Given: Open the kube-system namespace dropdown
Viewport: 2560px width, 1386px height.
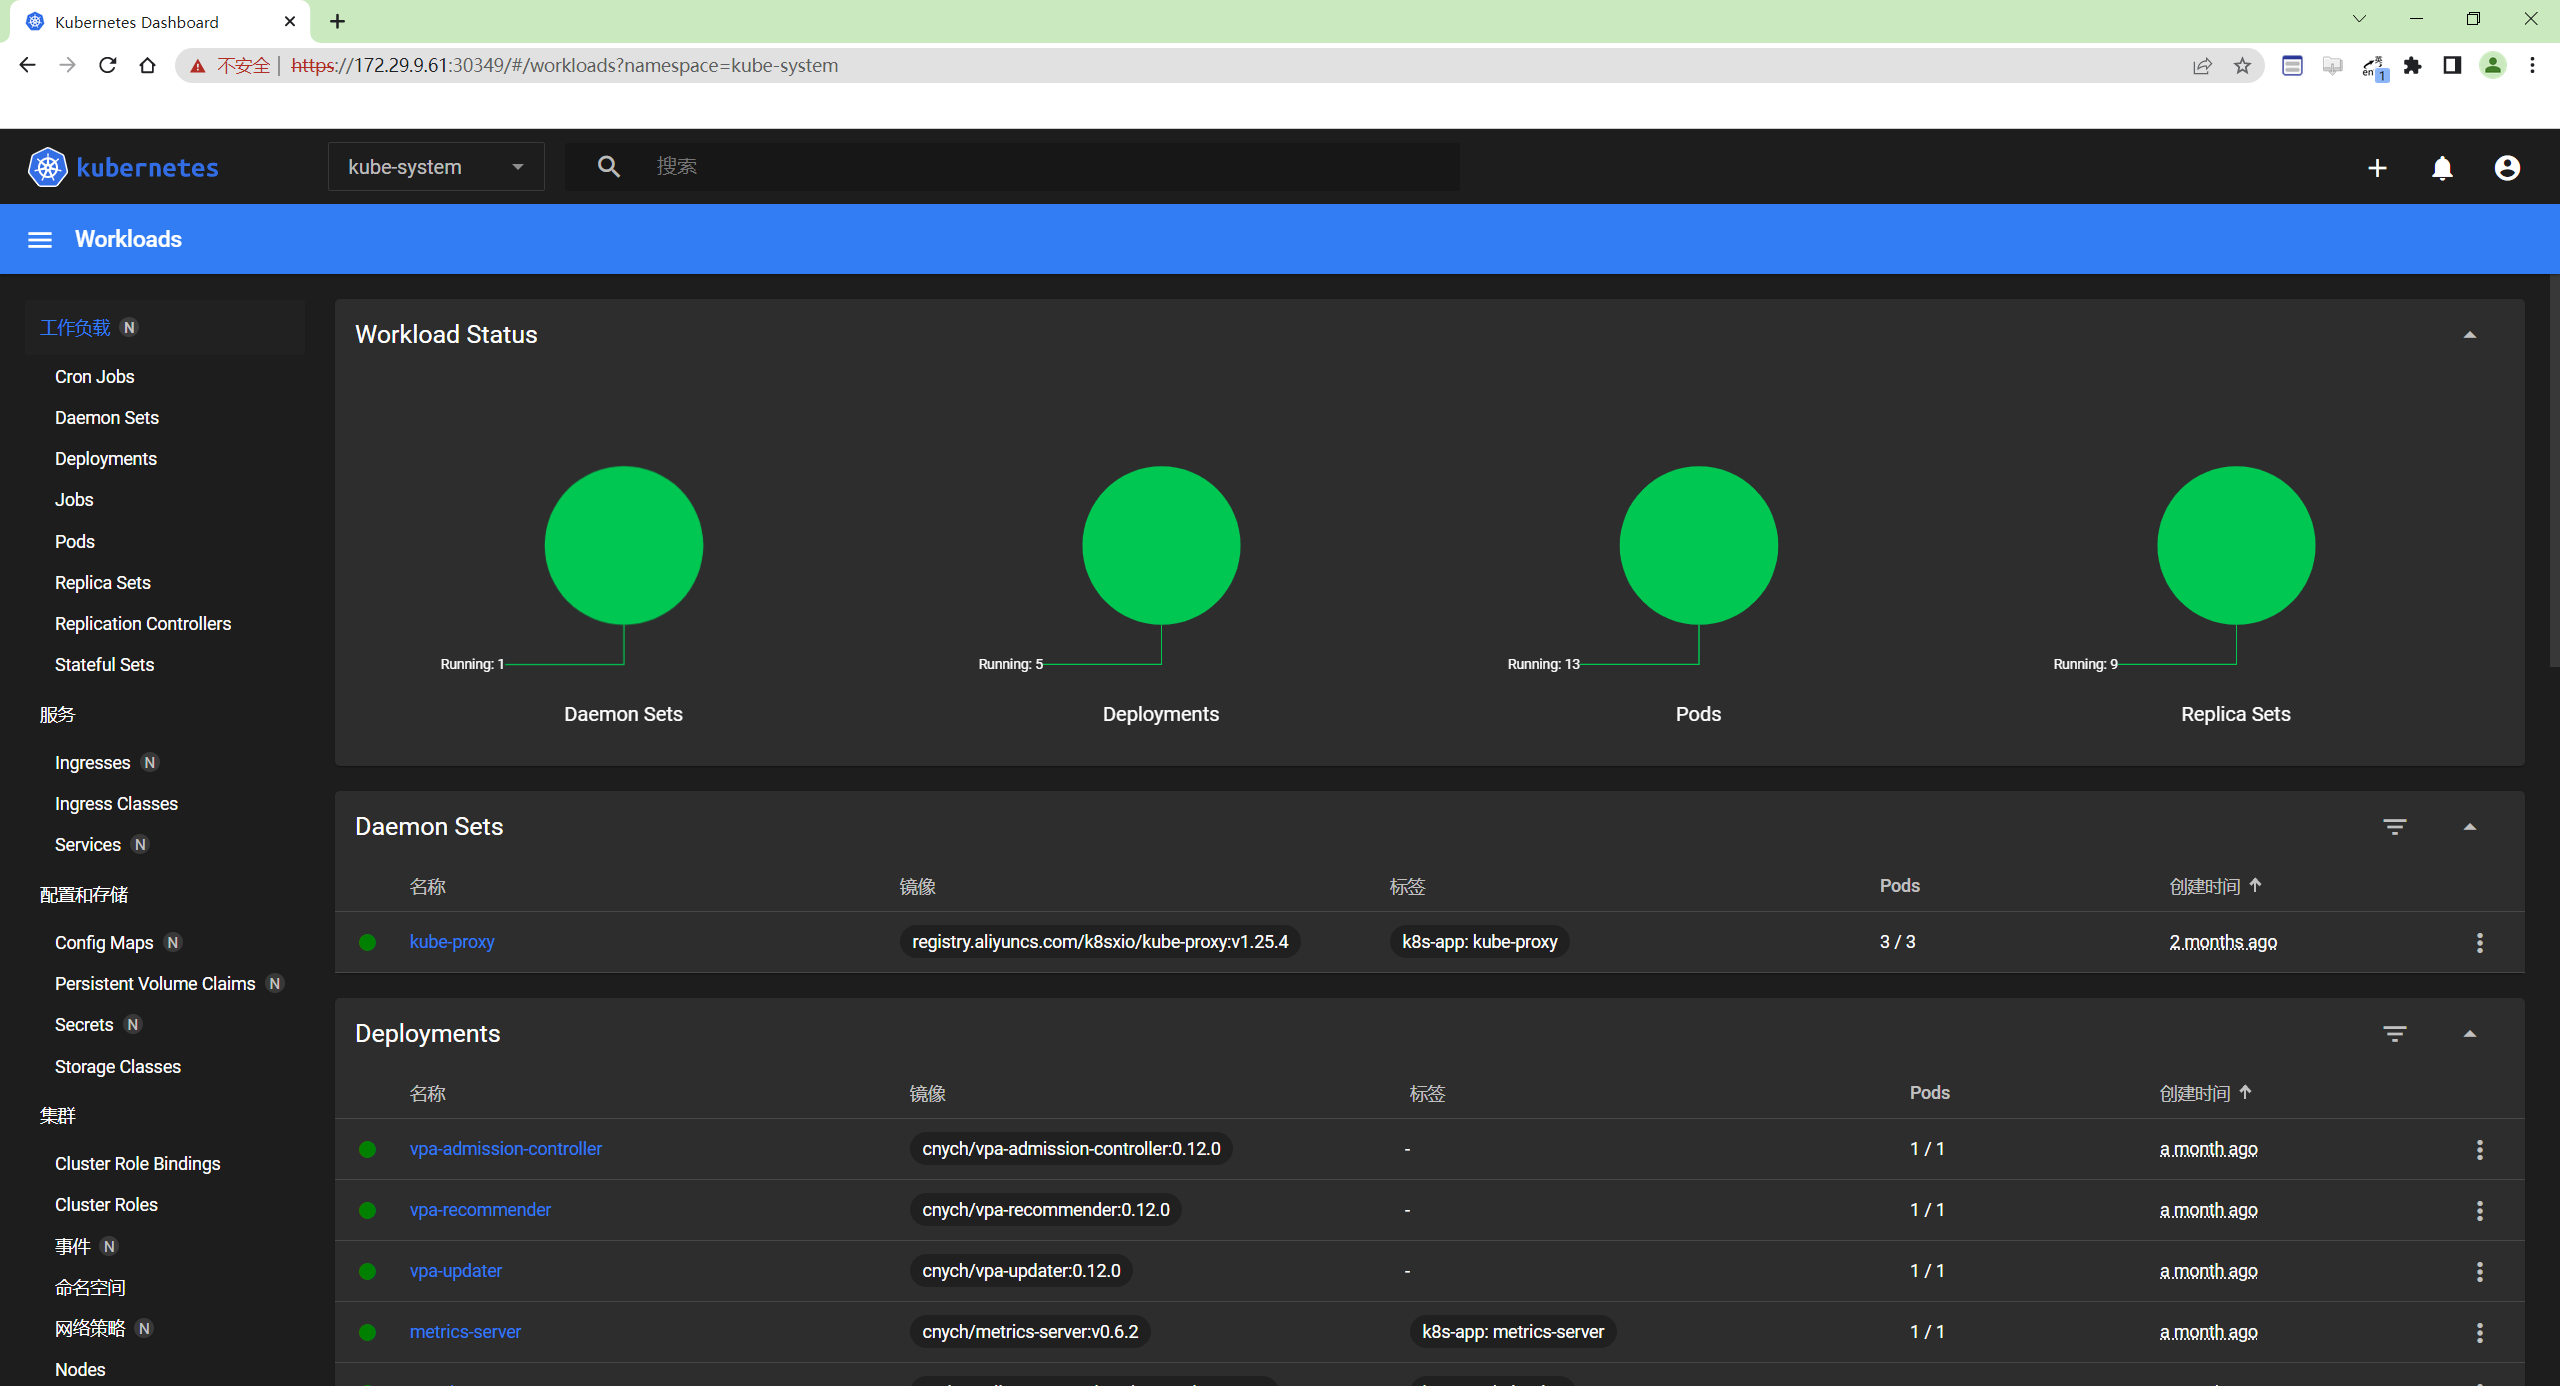Looking at the screenshot, I should tap(436, 167).
